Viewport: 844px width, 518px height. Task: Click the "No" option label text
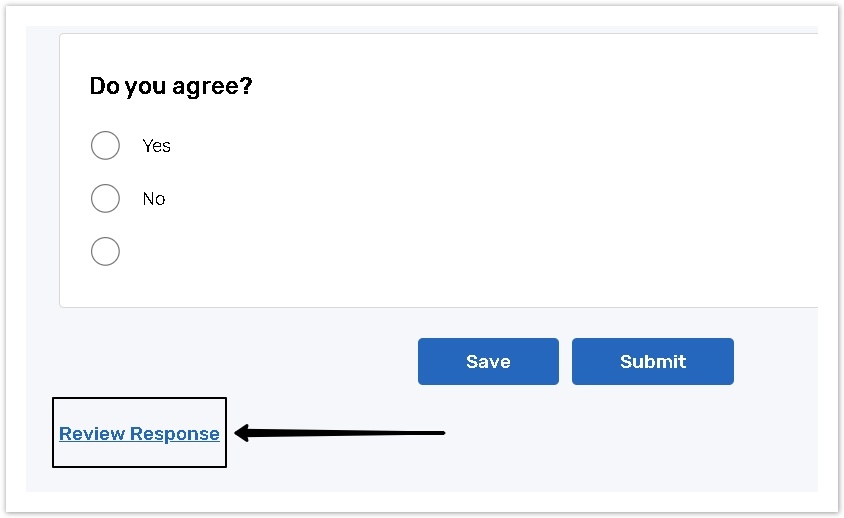(x=154, y=199)
